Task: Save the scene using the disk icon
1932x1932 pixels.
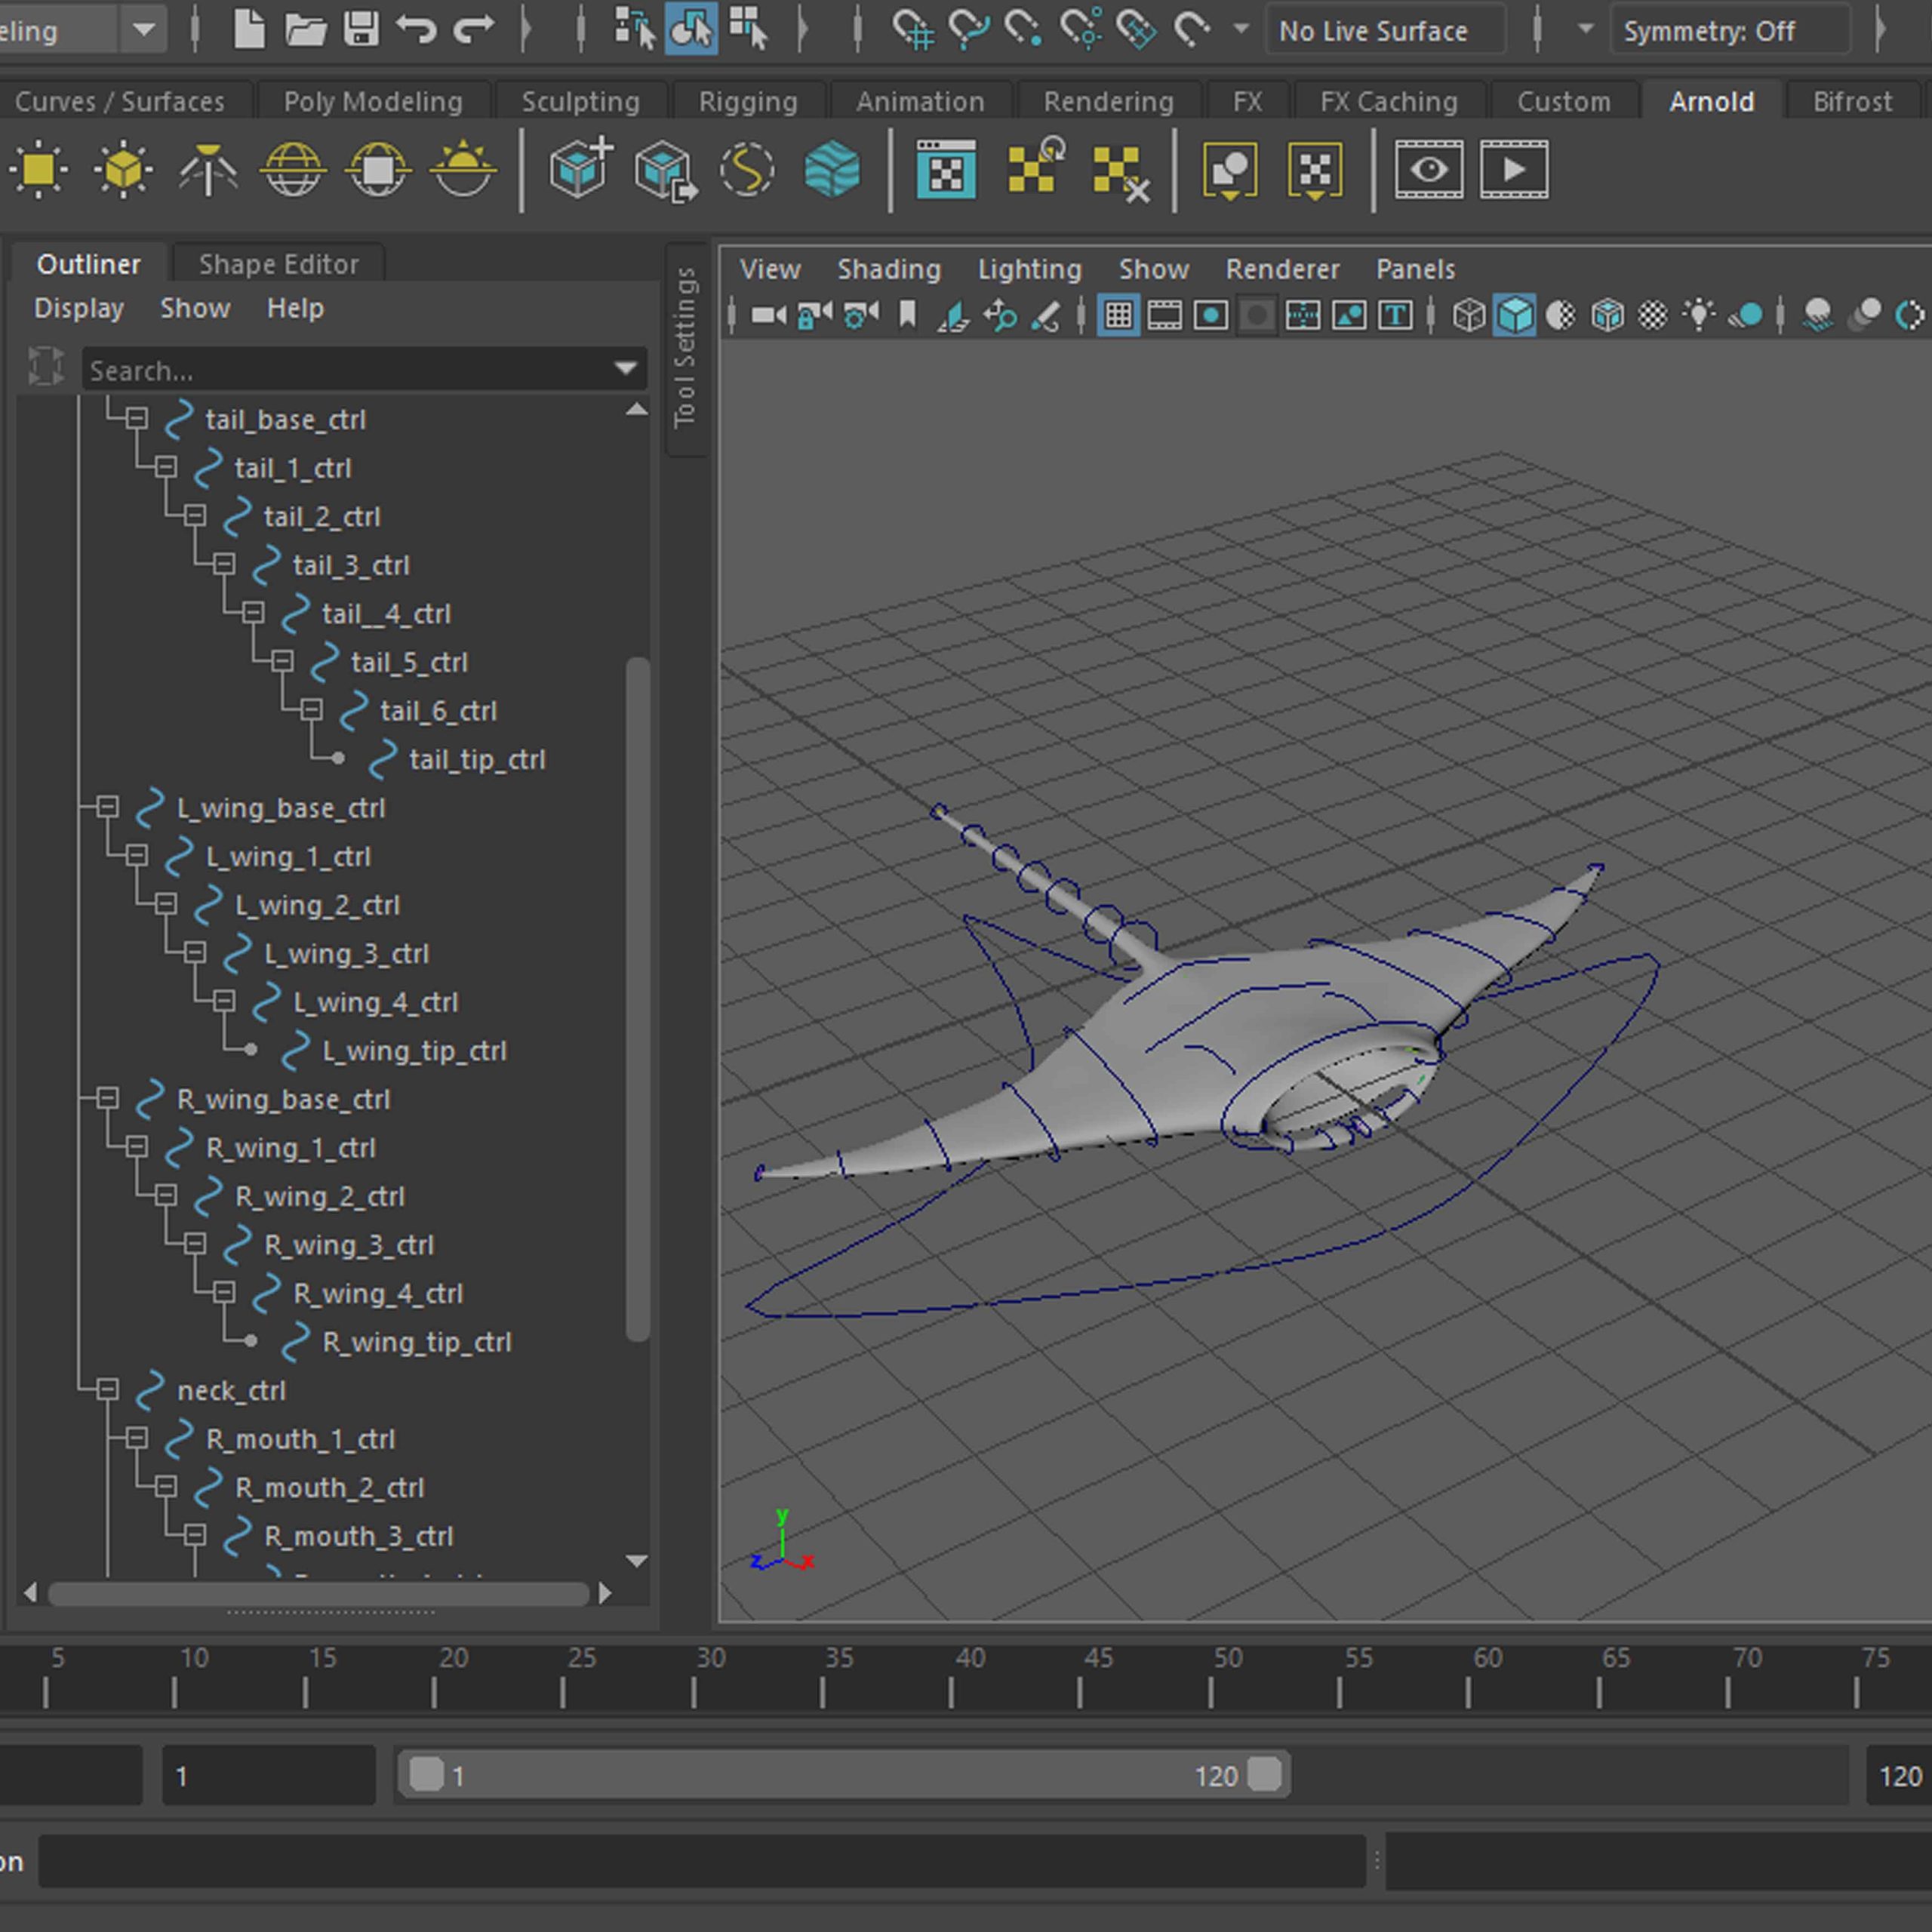Action: pyautogui.click(x=361, y=29)
